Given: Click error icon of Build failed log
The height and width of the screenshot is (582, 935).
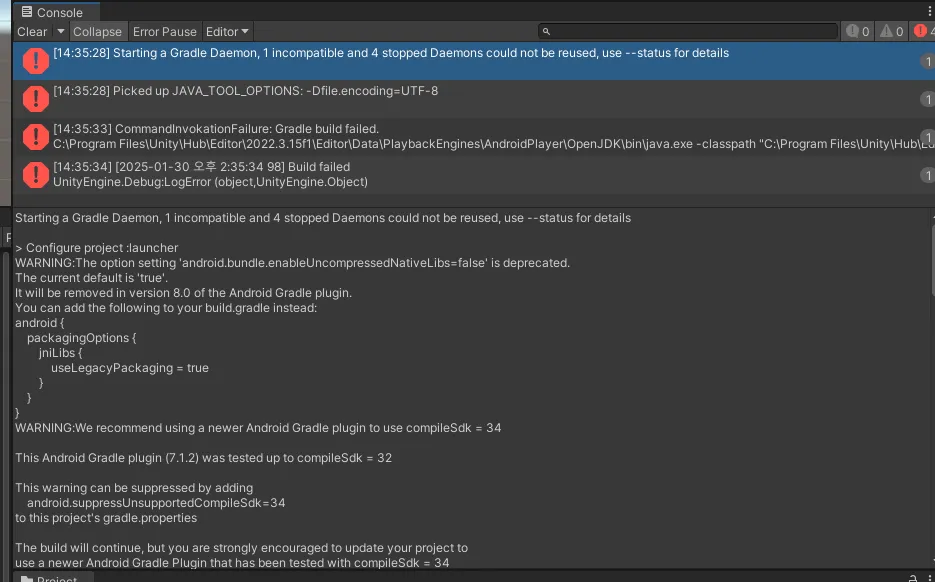Looking at the screenshot, I should coord(36,175).
